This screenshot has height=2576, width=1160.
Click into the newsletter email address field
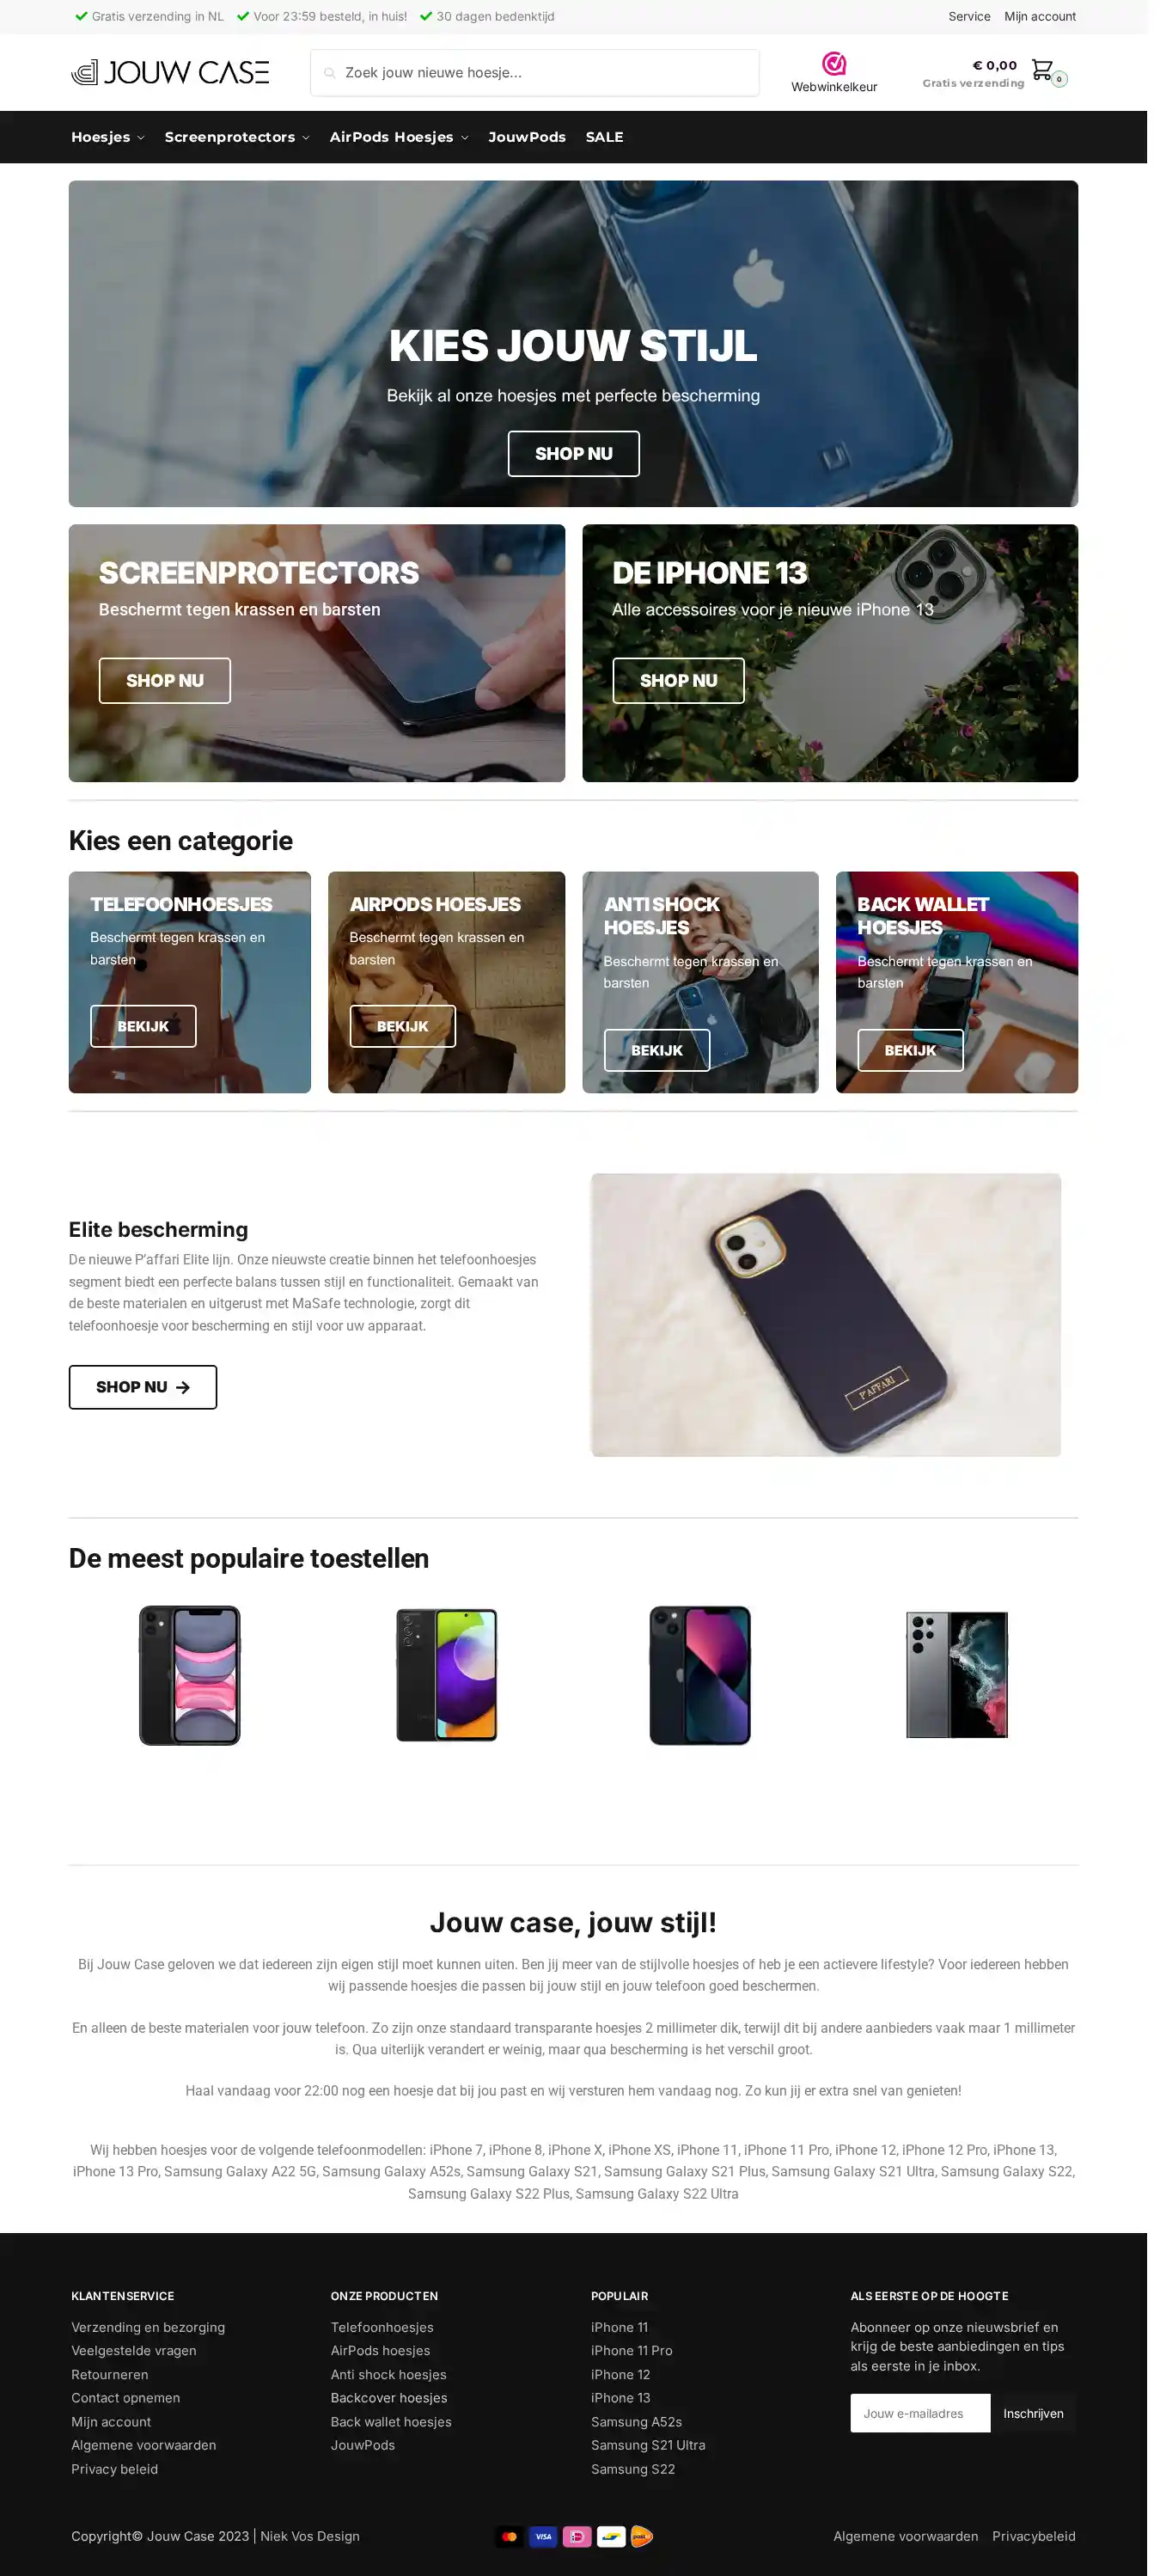click(920, 2413)
